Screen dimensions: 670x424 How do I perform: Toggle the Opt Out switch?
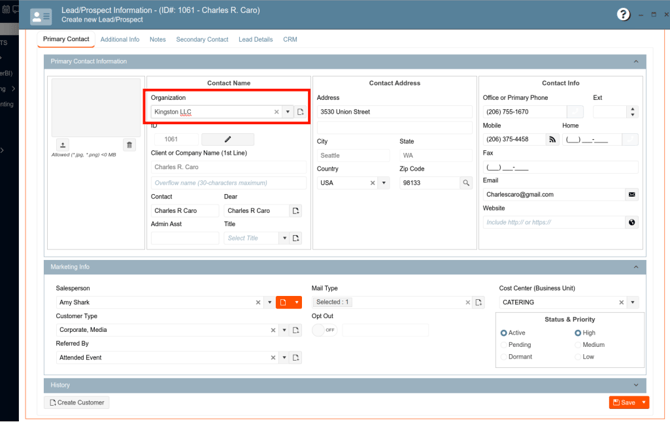pos(325,330)
